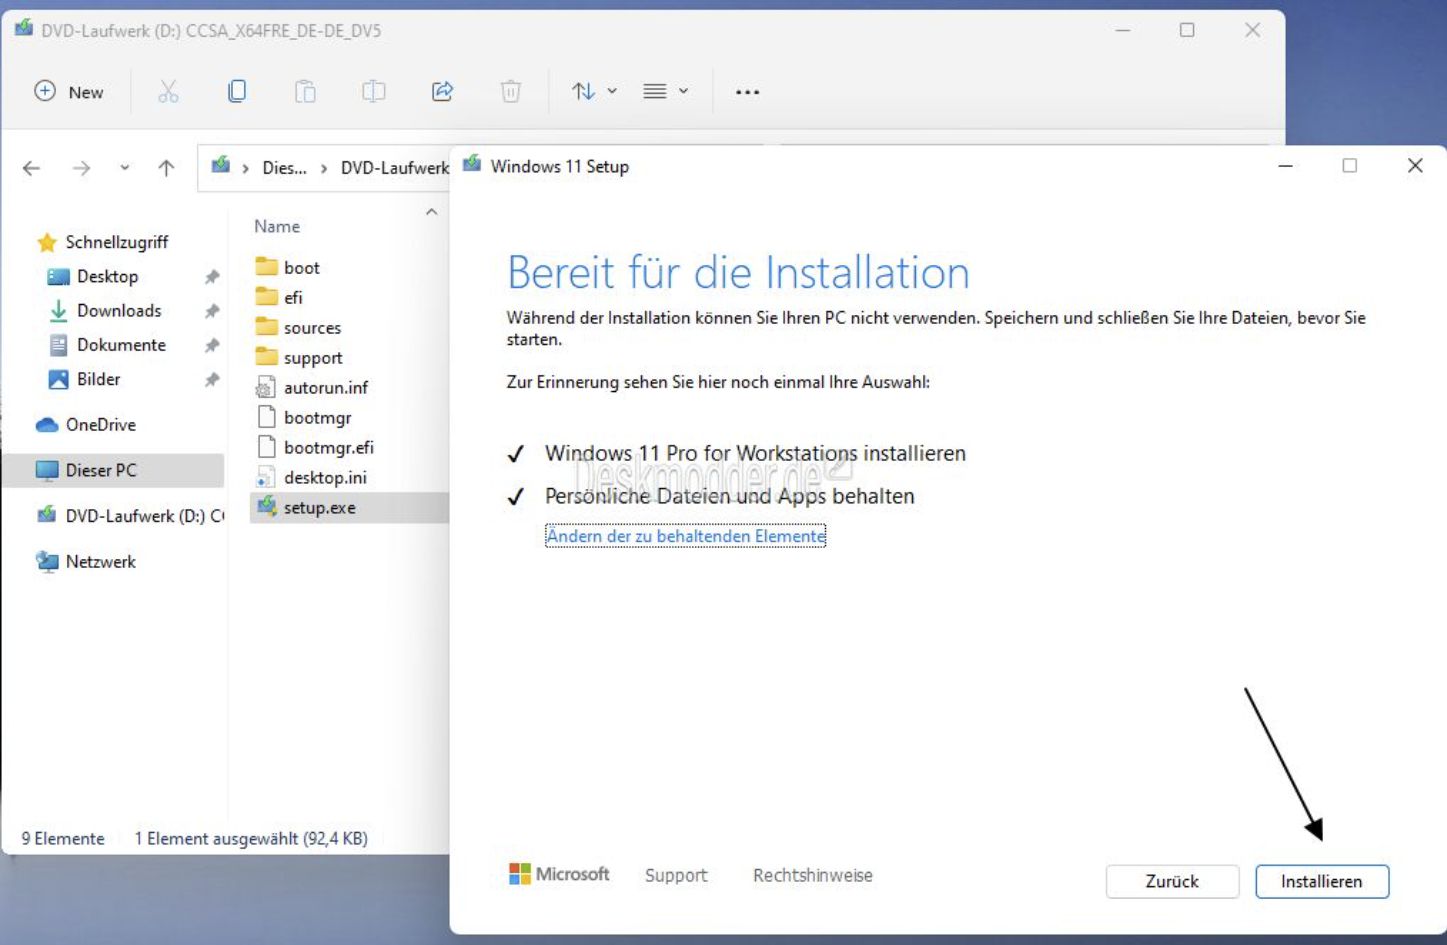Click the Copy icon in Explorer toolbar
The image size is (1447, 945).
coord(237,91)
